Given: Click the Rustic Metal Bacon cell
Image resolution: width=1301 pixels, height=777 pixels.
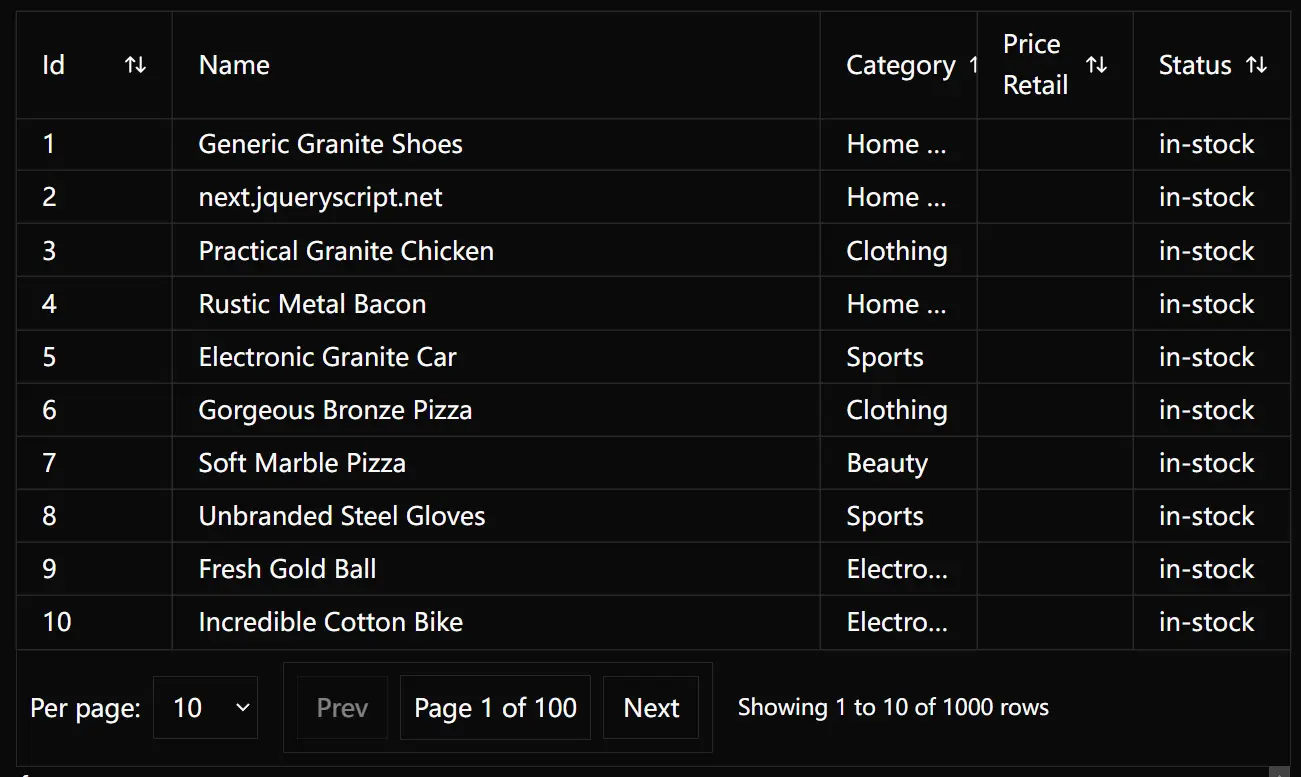Looking at the screenshot, I should click(x=496, y=303).
